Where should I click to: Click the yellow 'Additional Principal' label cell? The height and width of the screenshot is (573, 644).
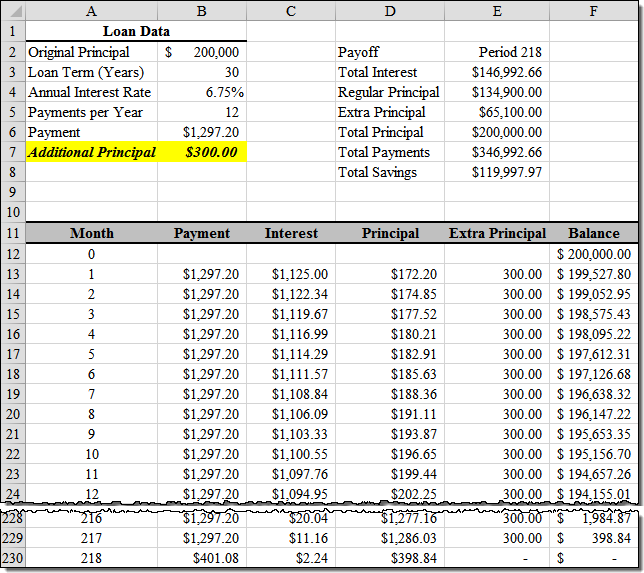[92, 152]
